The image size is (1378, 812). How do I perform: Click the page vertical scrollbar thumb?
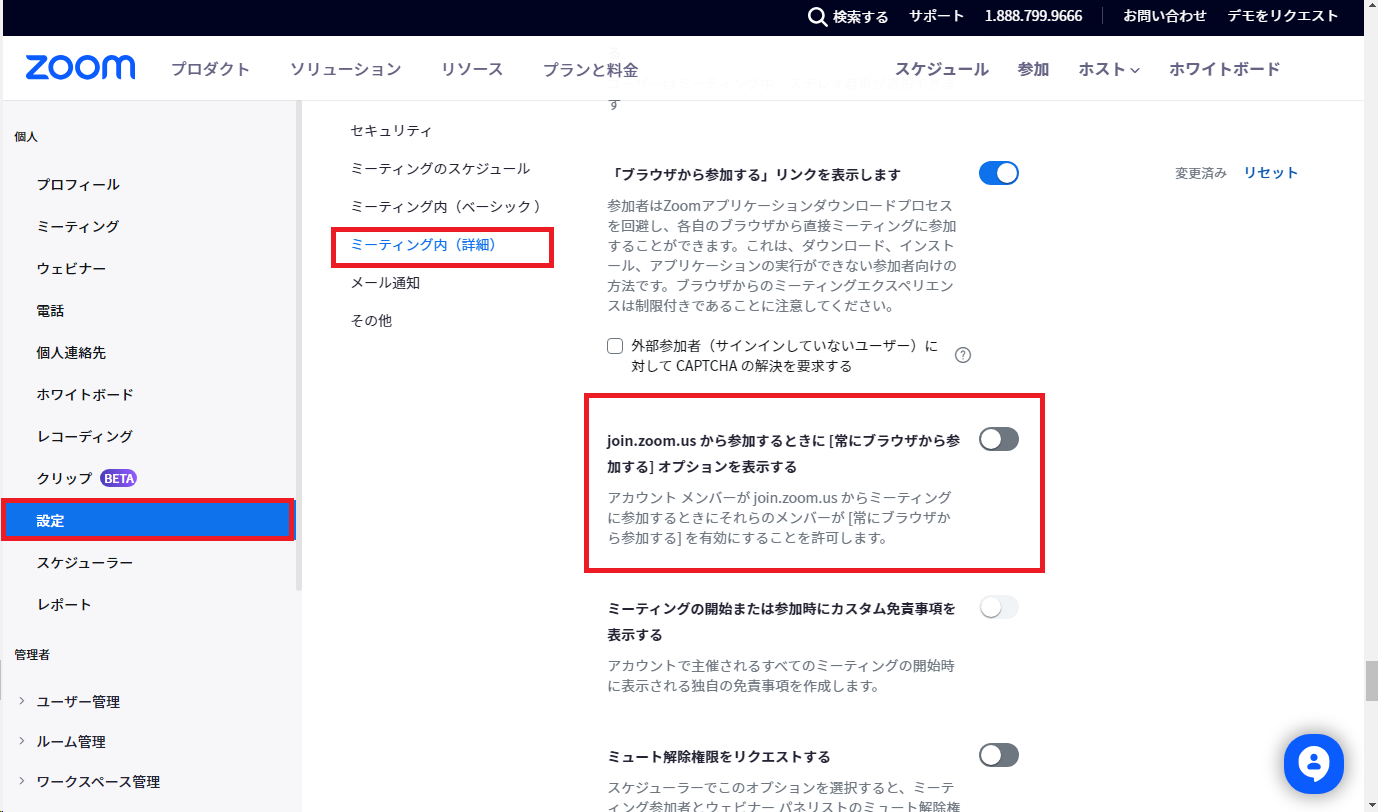[1370, 682]
